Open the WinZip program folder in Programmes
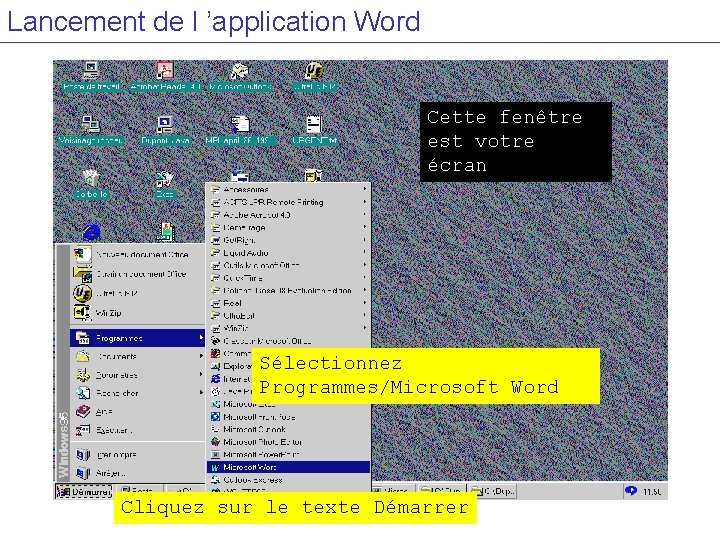The height and width of the screenshot is (540, 720). click(x=288, y=328)
